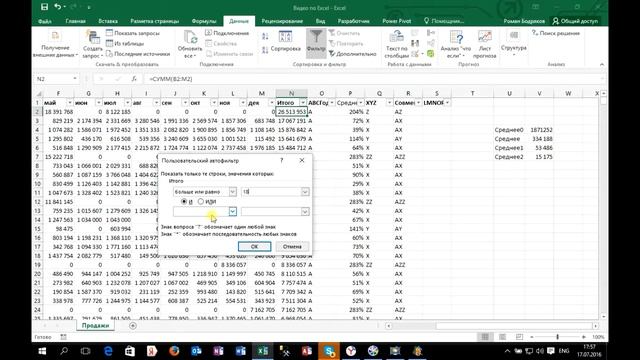640x360 pixels.
Task: Switch to Normal view in status bar
Action: [485, 337]
